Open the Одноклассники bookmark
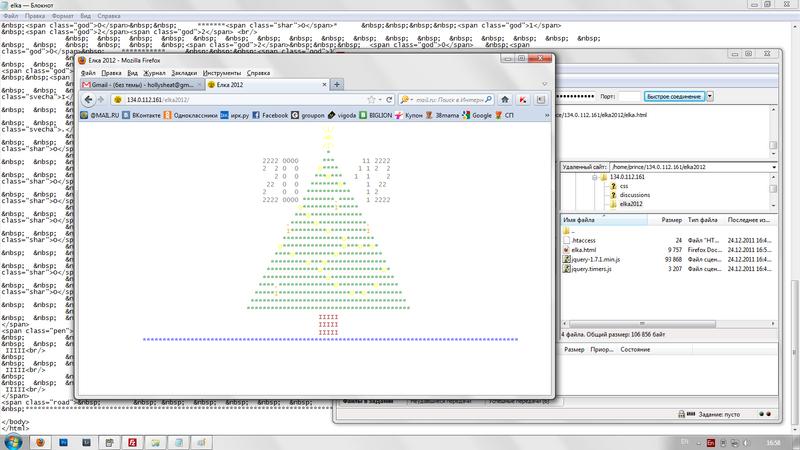 (190, 115)
